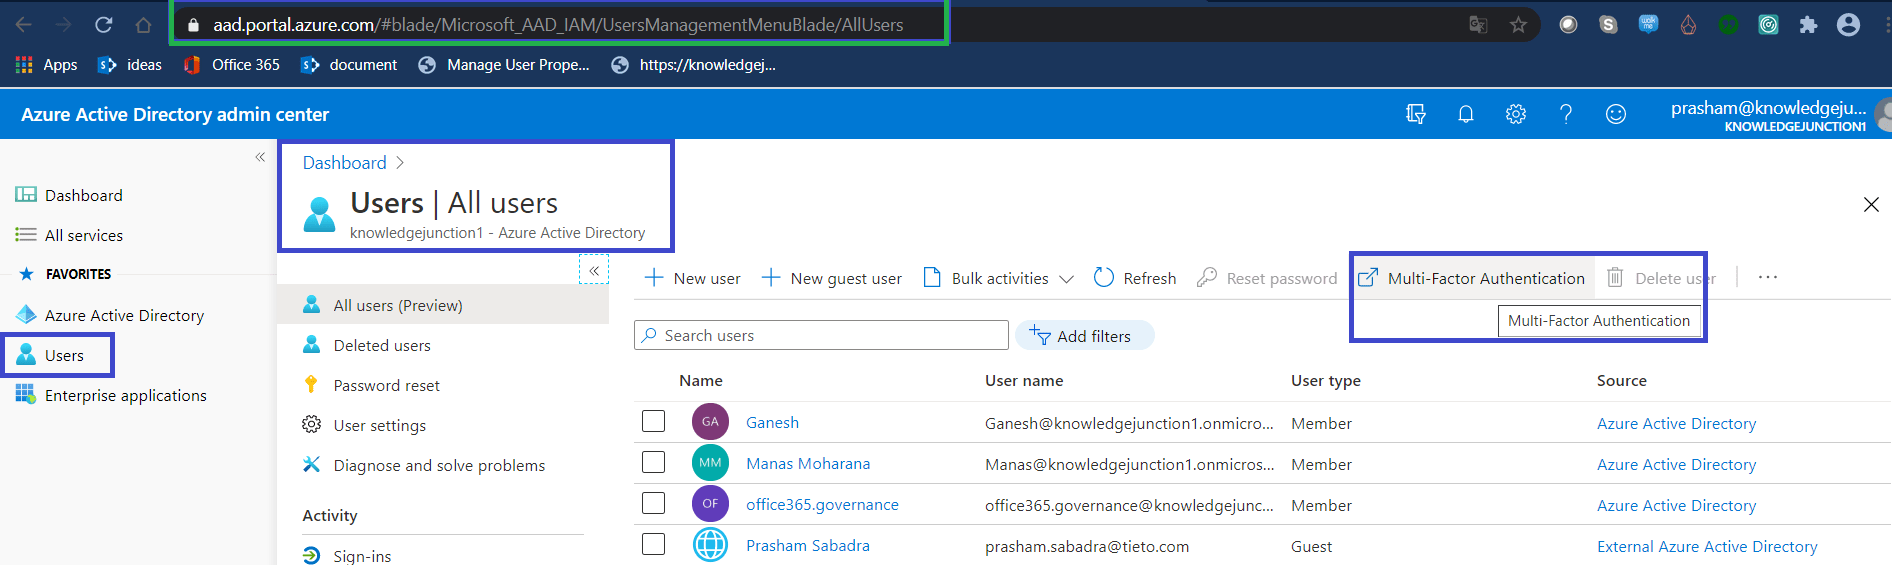Show notifications bell in Azure header
Viewport: 1892px width, 565px height.
pos(1466,114)
